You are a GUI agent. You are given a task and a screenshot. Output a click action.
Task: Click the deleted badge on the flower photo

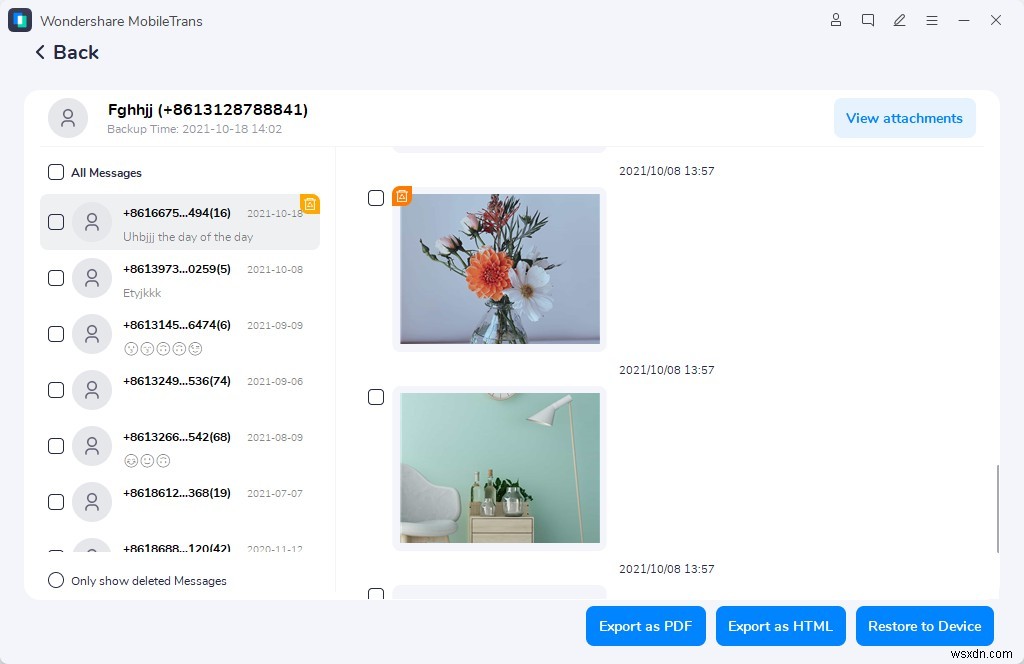[401, 196]
